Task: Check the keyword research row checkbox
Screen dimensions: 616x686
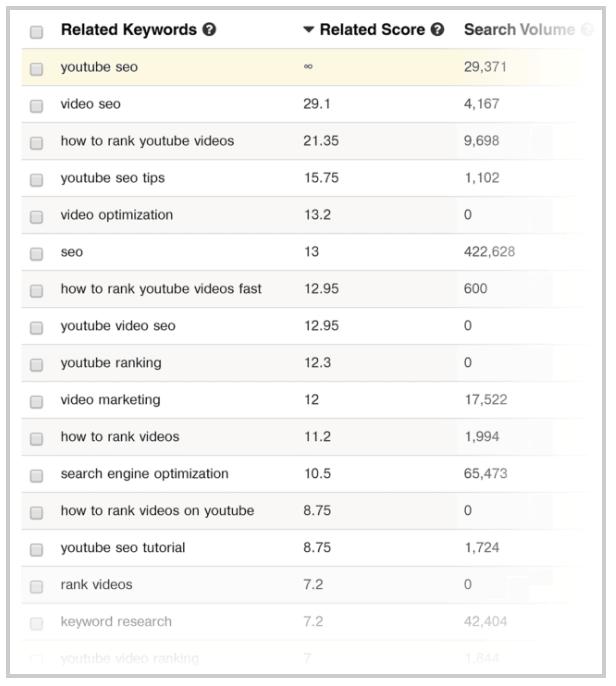Action: click(x=36, y=623)
